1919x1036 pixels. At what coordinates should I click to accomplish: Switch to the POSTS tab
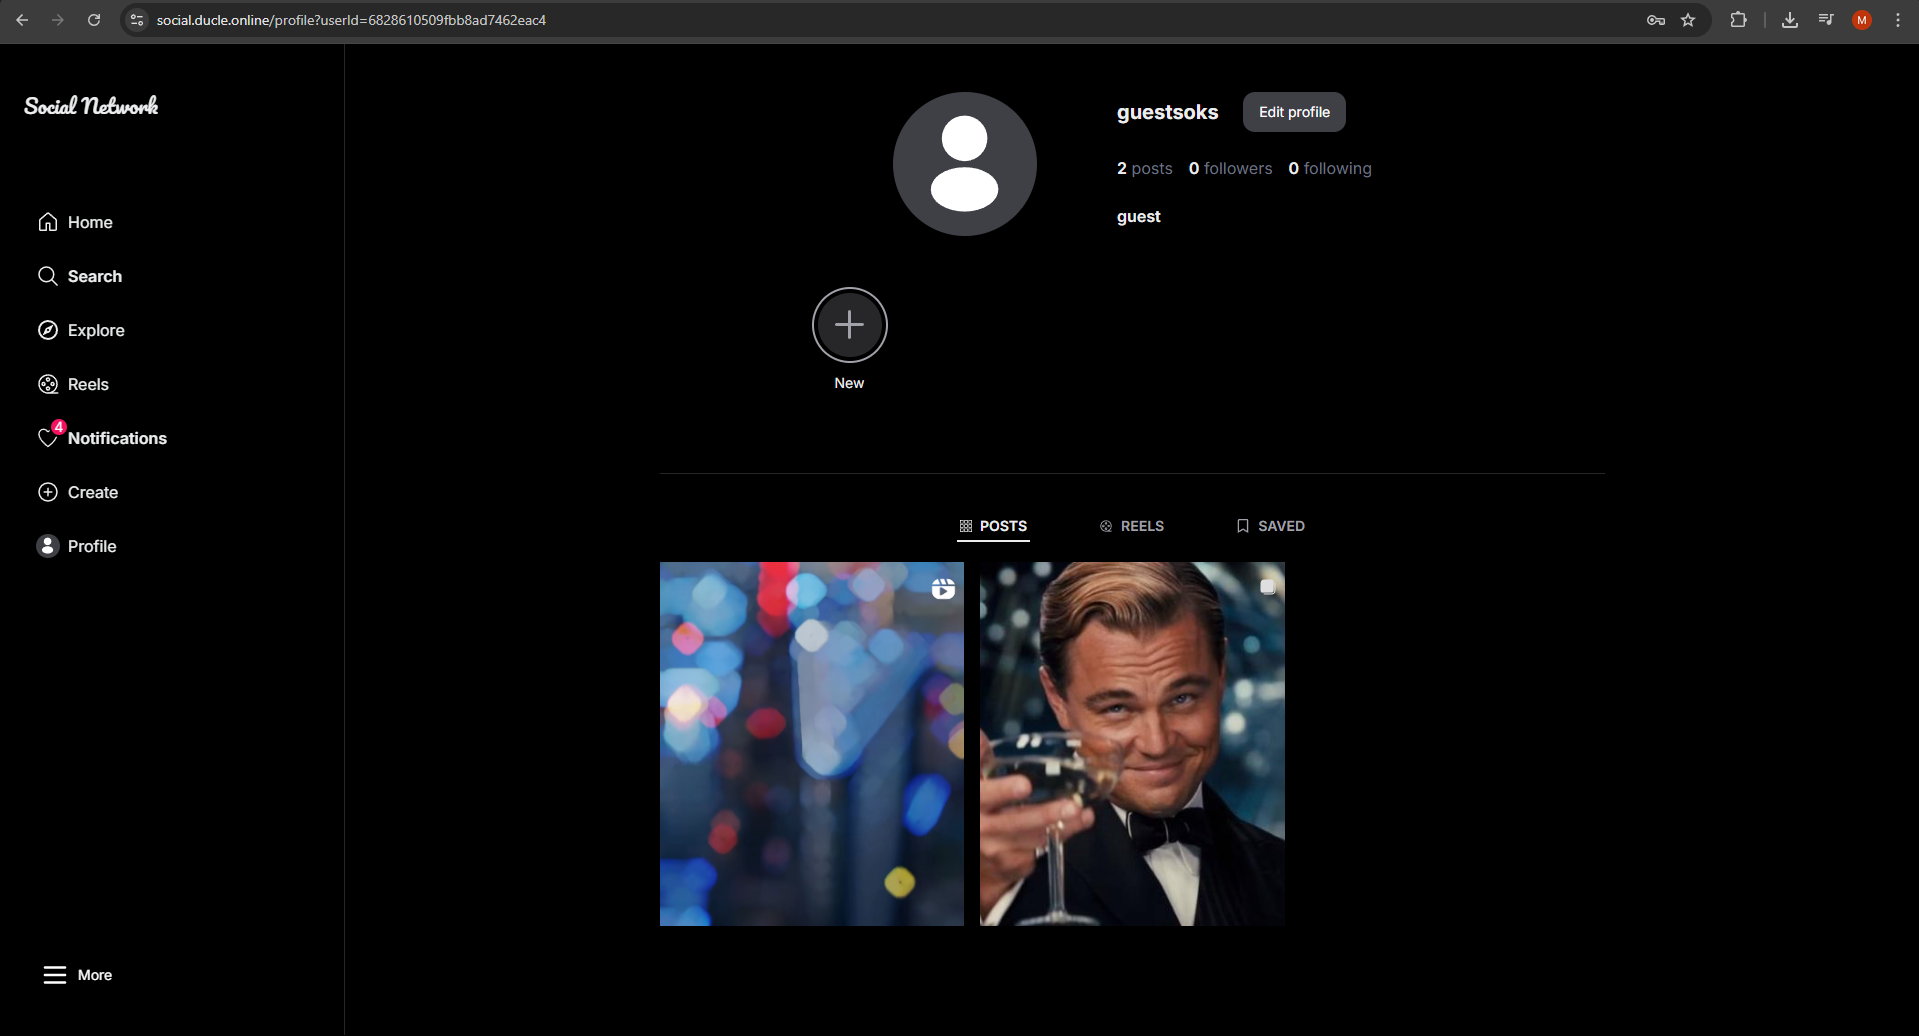tap(993, 526)
